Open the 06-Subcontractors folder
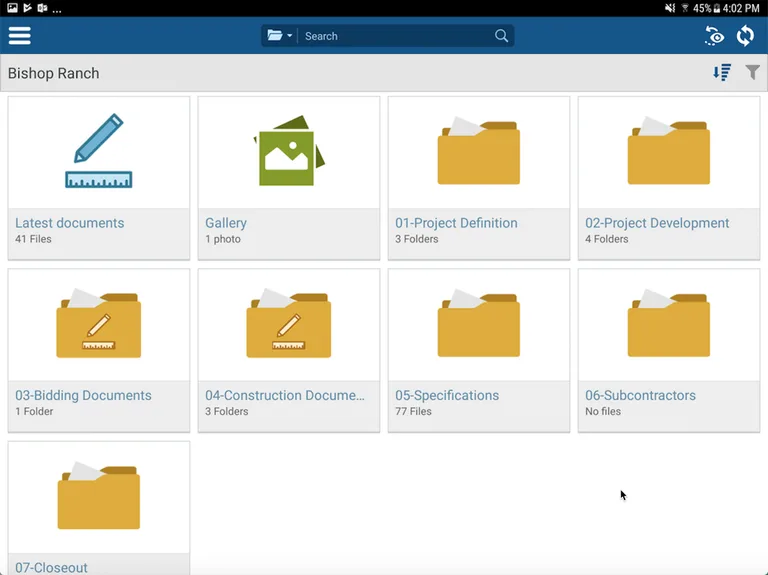Screen dimensions: 768x575 [668, 325]
